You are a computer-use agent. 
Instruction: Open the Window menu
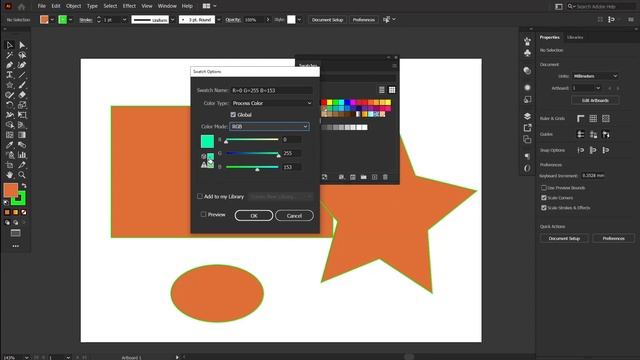point(167,6)
